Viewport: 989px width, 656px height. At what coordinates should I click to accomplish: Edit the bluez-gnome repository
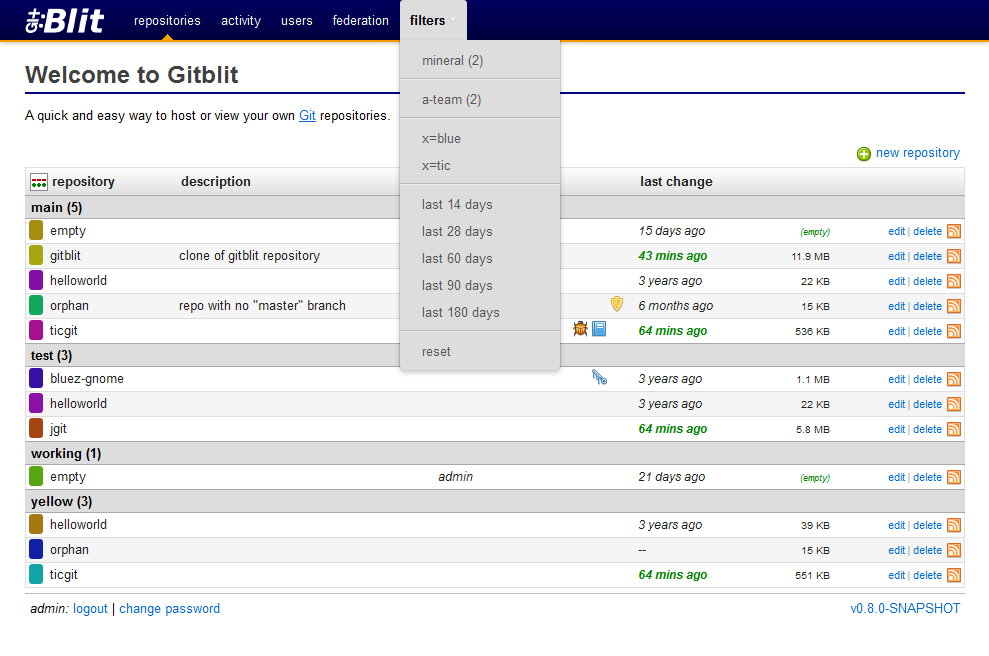click(x=896, y=380)
